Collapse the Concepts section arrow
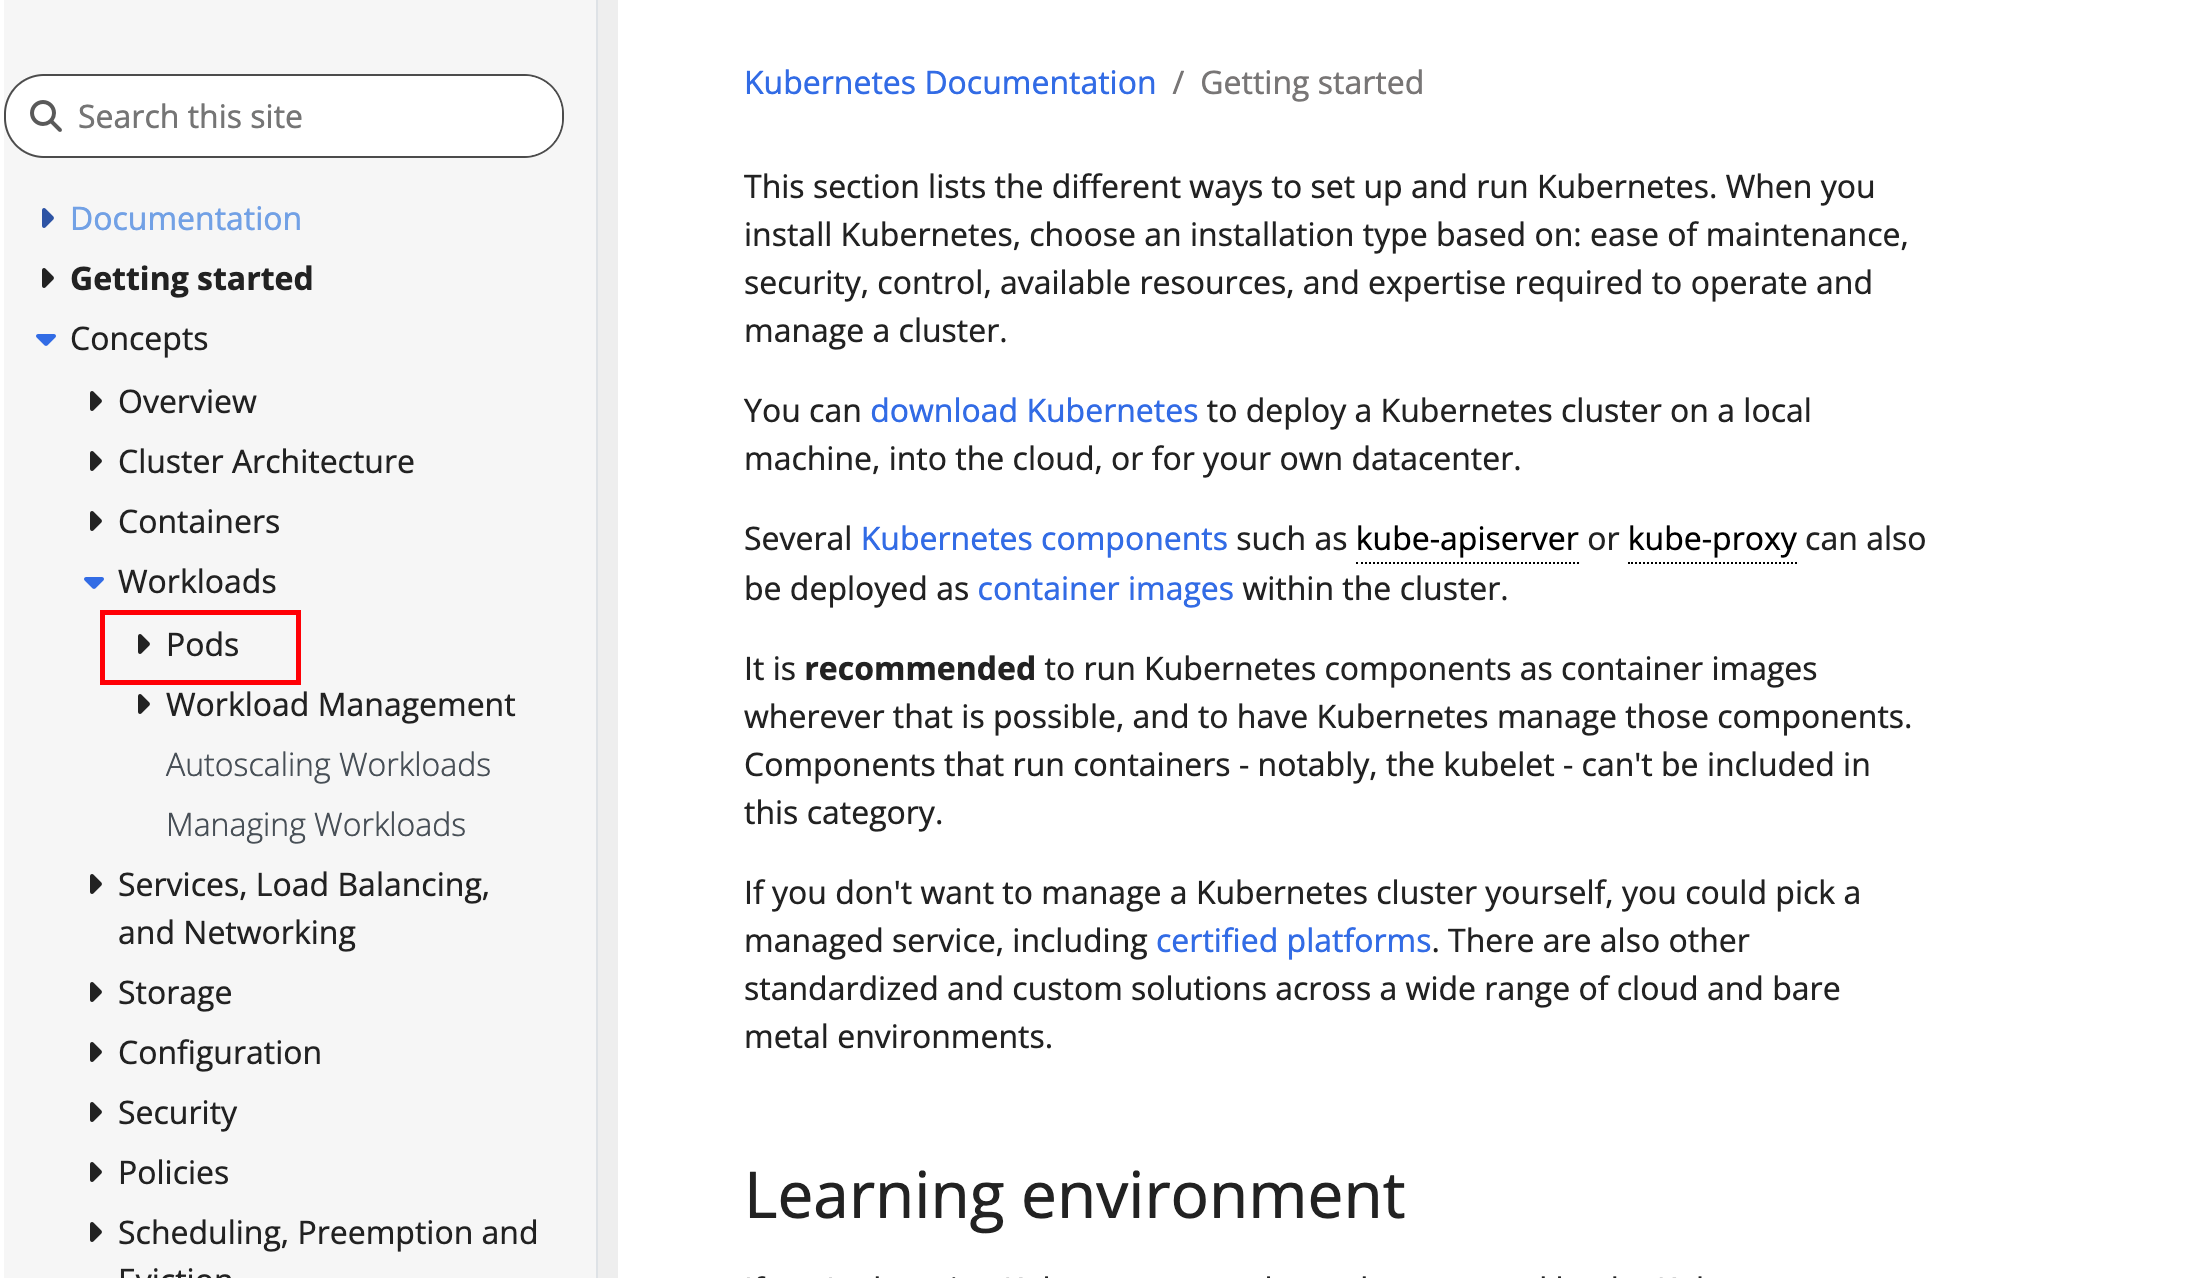 [46, 340]
